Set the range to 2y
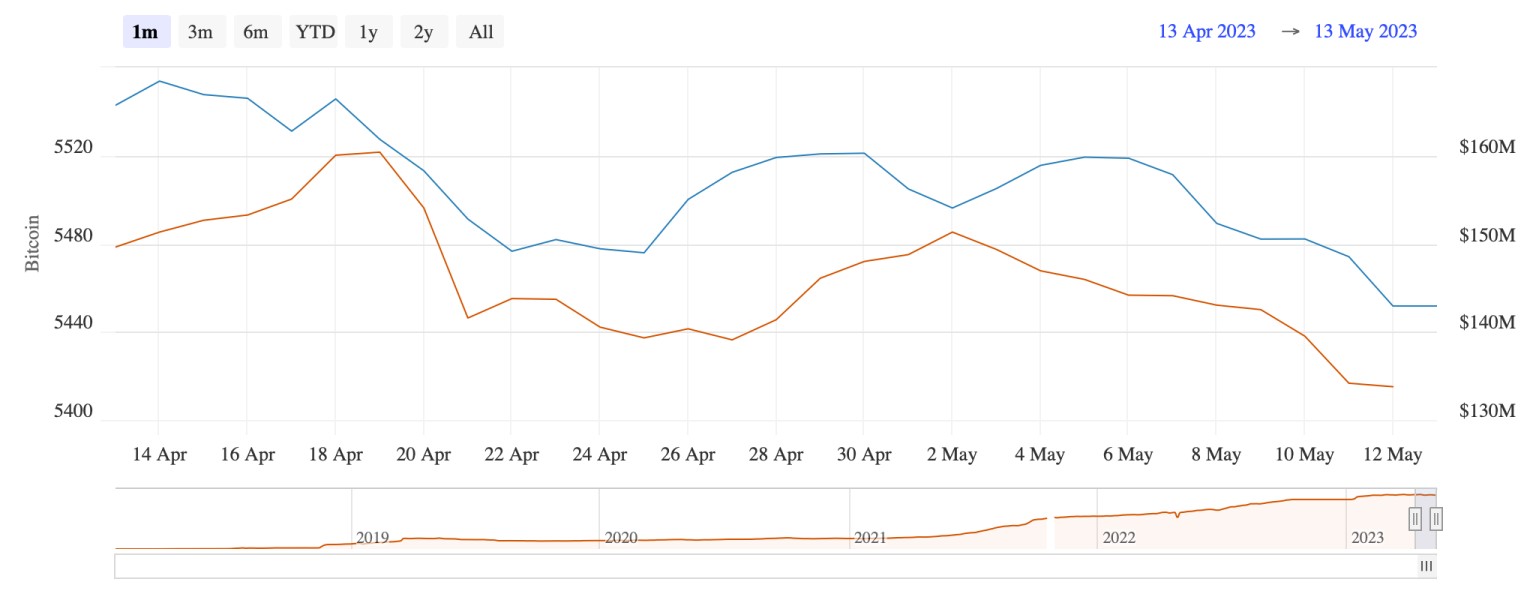The width and height of the screenshot is (1536, 600). tap(424, 32)
